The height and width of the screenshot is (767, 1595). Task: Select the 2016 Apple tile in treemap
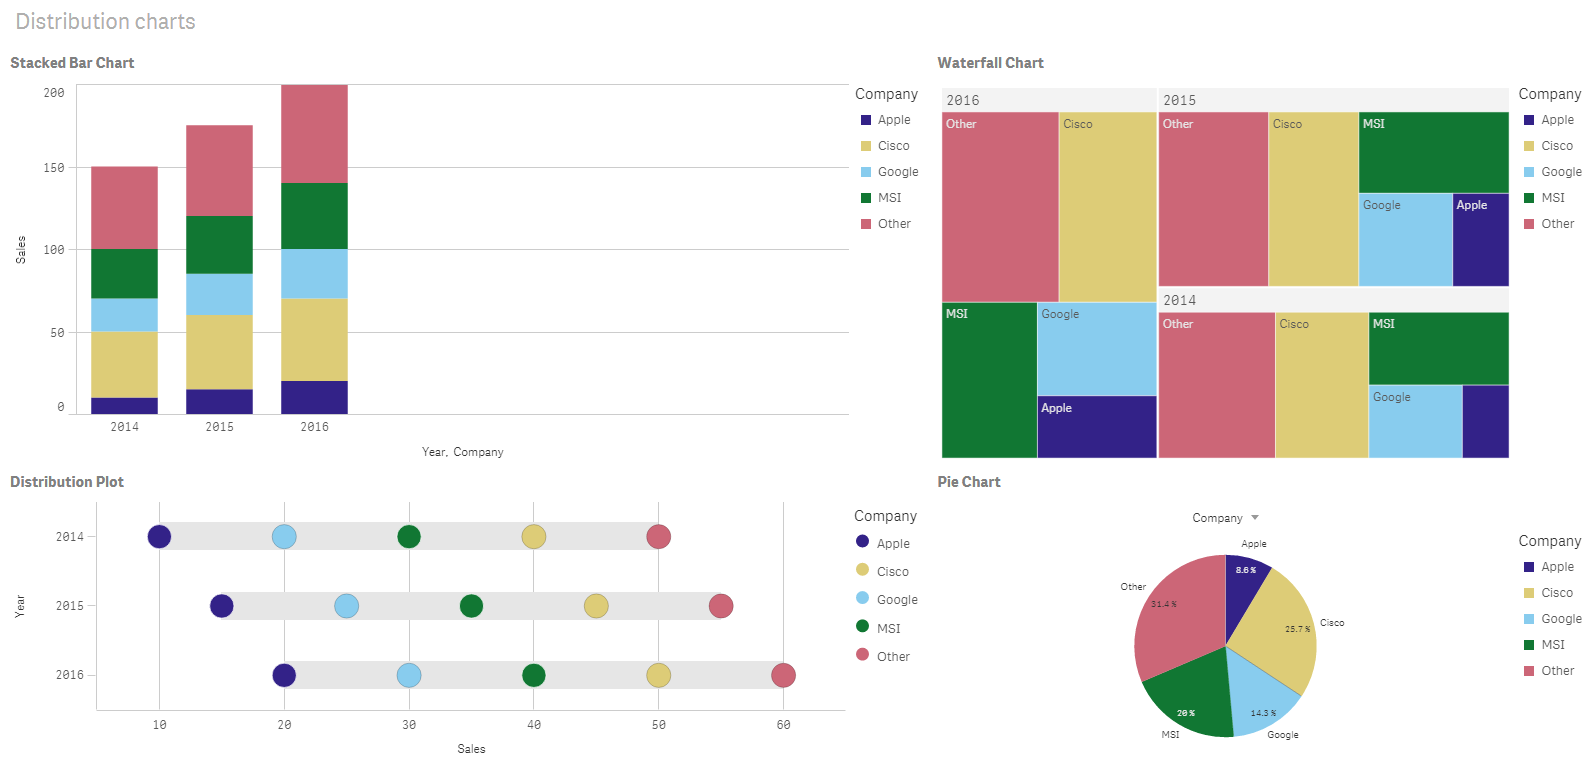coord(1097,427)
